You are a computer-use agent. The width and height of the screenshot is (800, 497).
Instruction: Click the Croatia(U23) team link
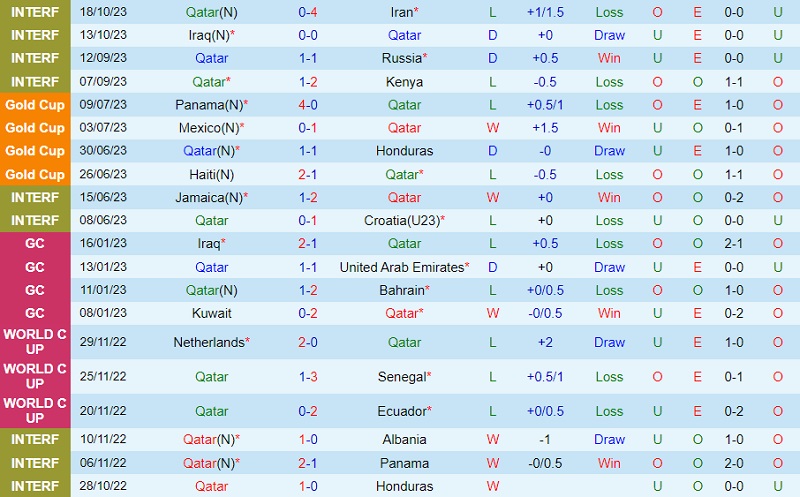(404, 220)
